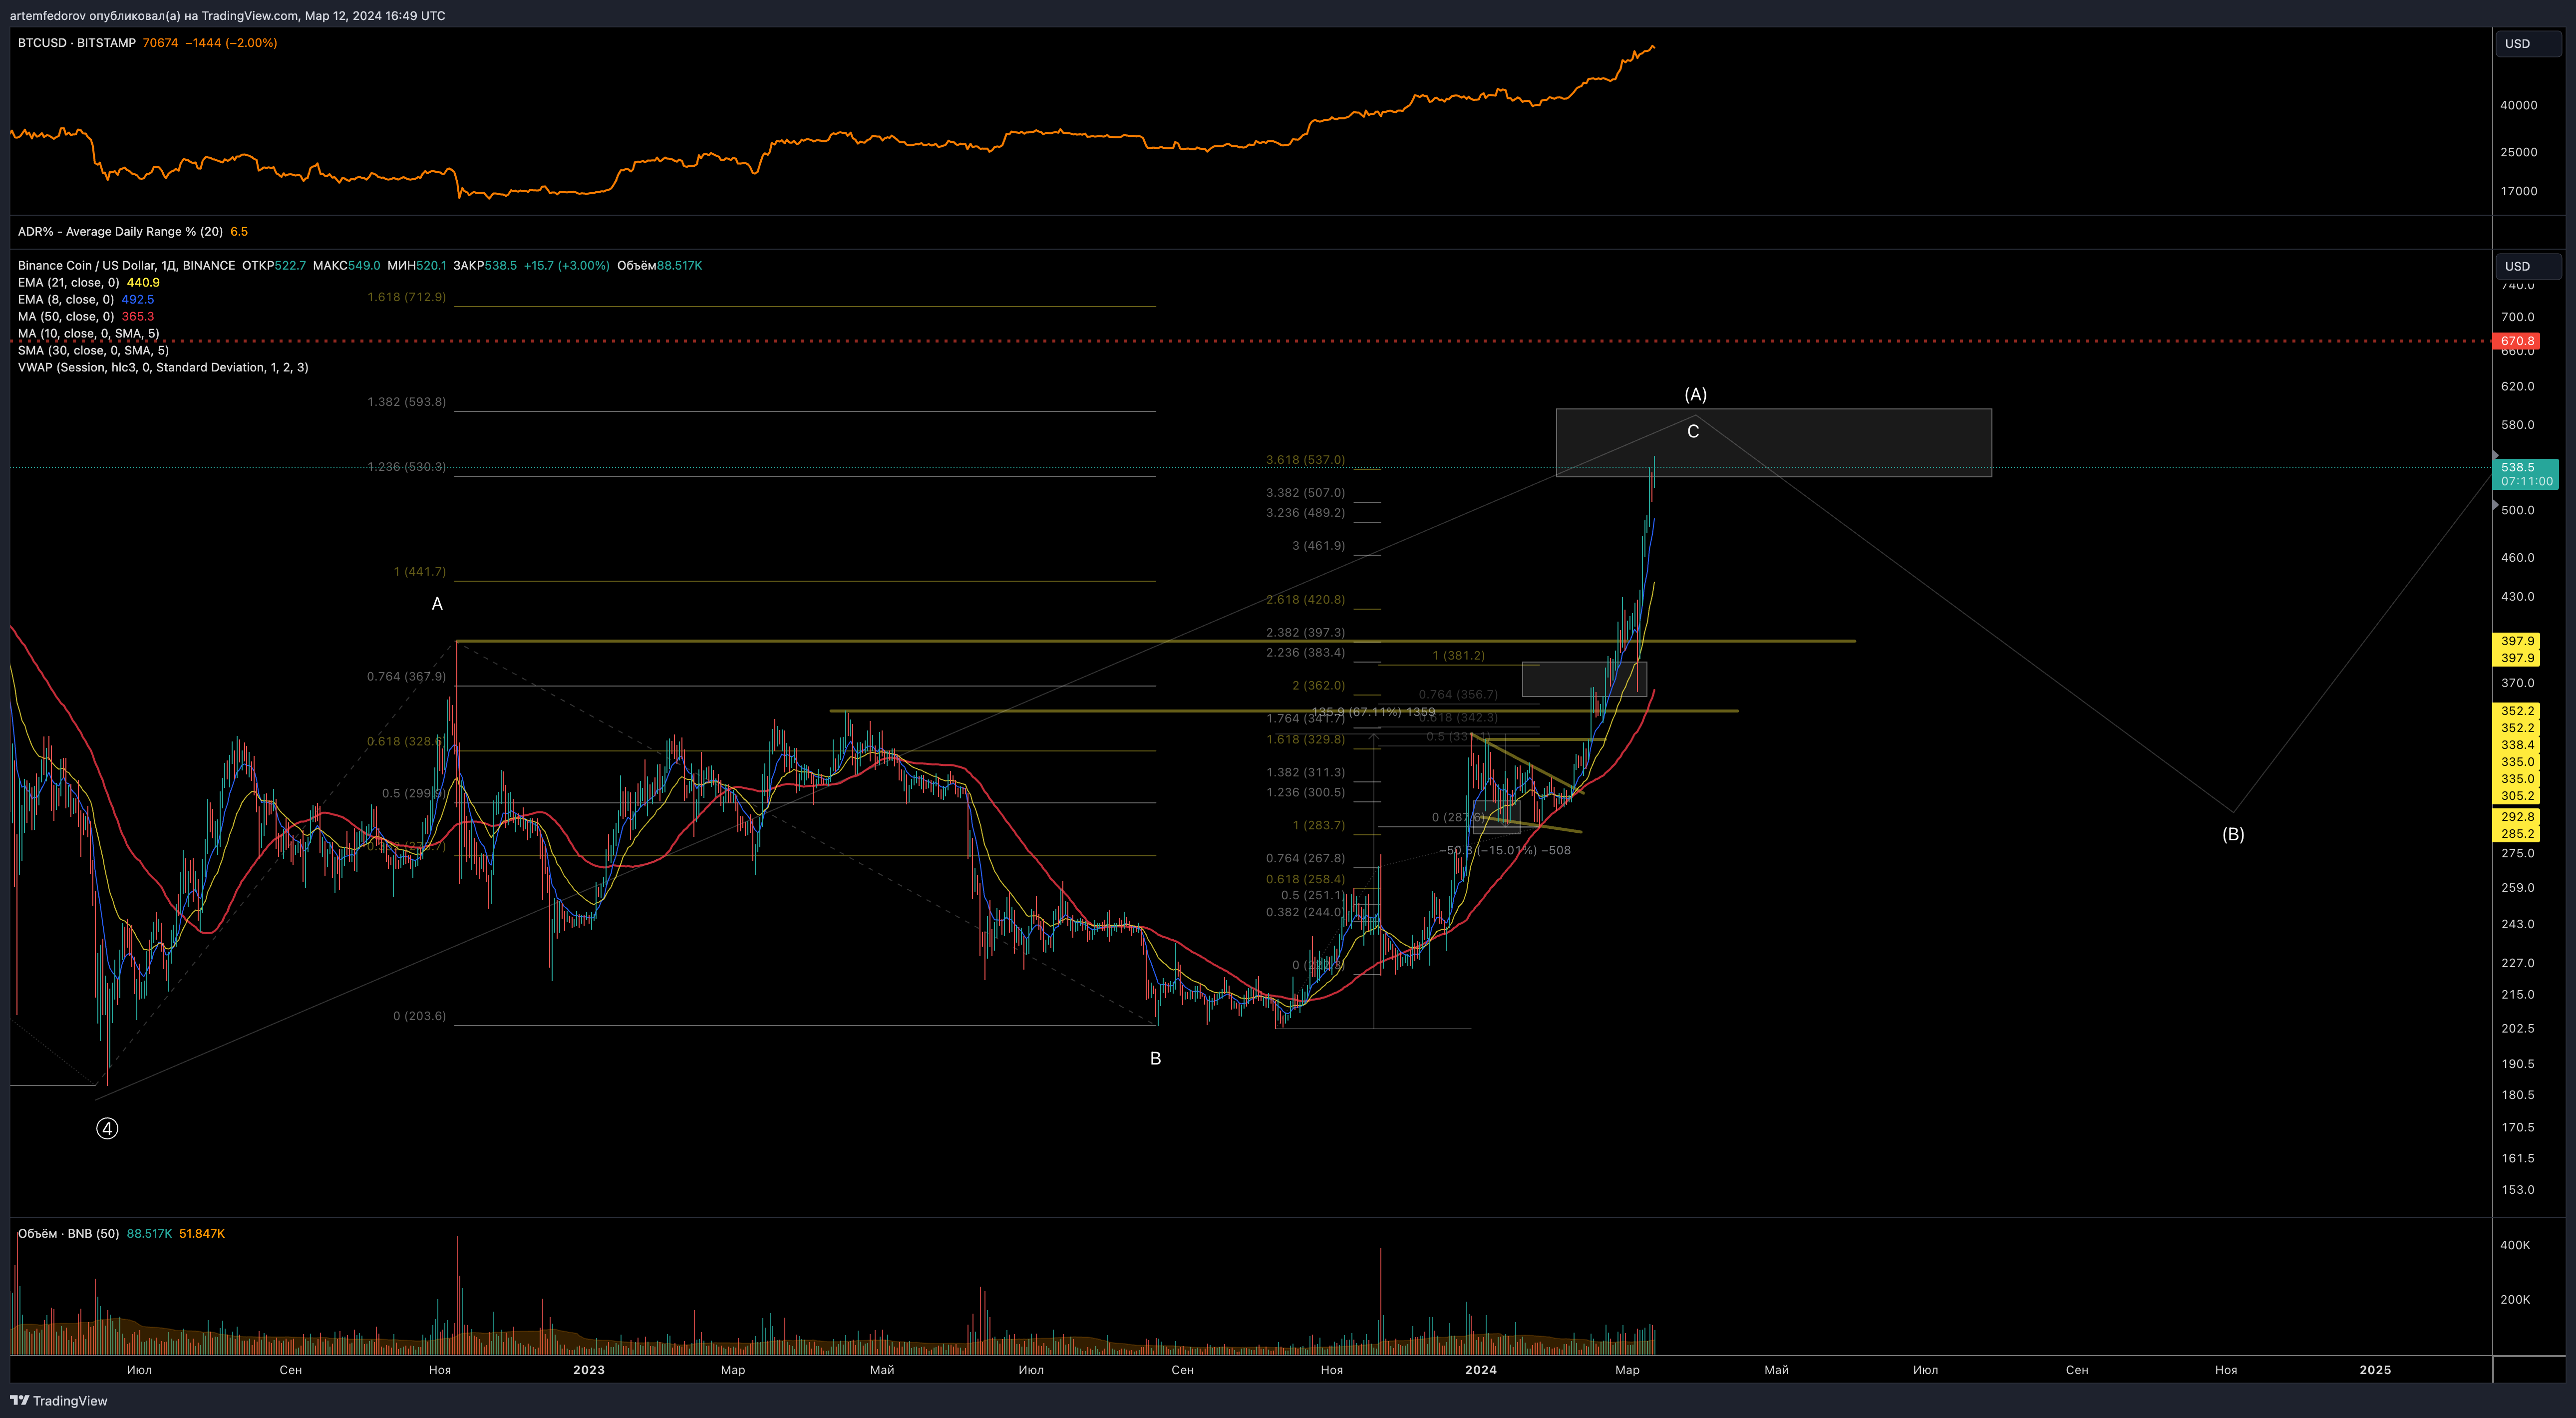Select the (B) projected wave label
Viewport: 2576px width, 1418px height.
[2233, 834]
